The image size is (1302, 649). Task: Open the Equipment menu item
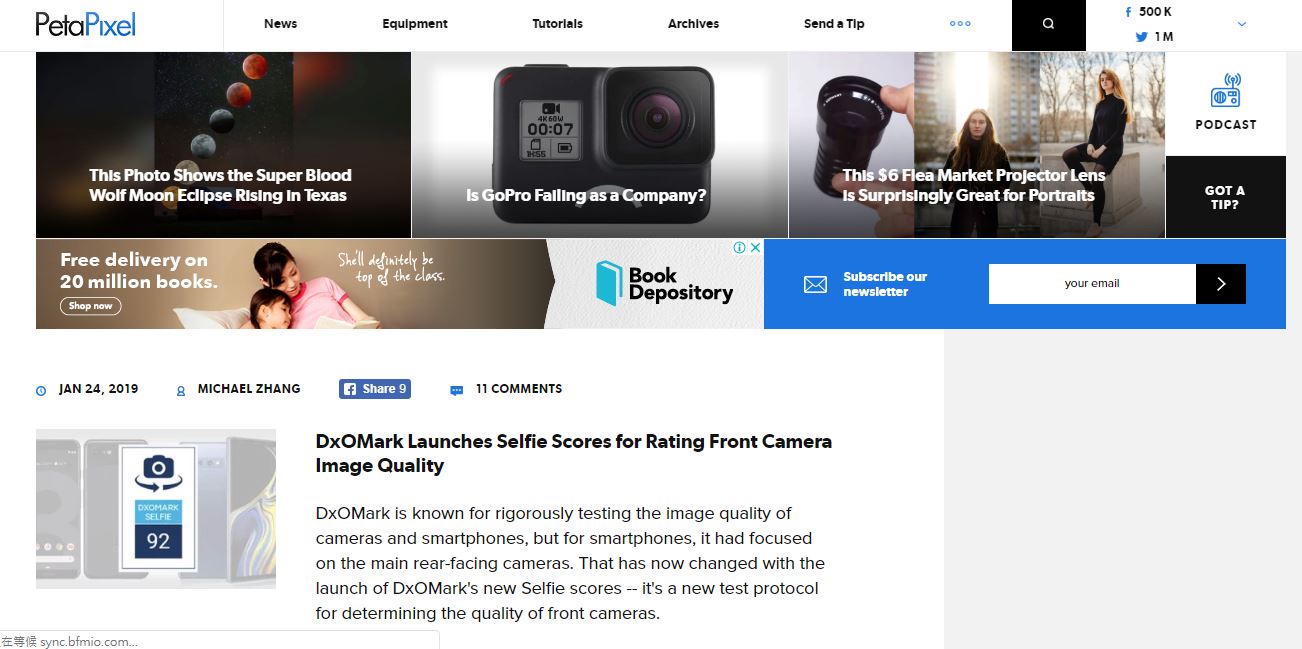(x=415, y=24)
